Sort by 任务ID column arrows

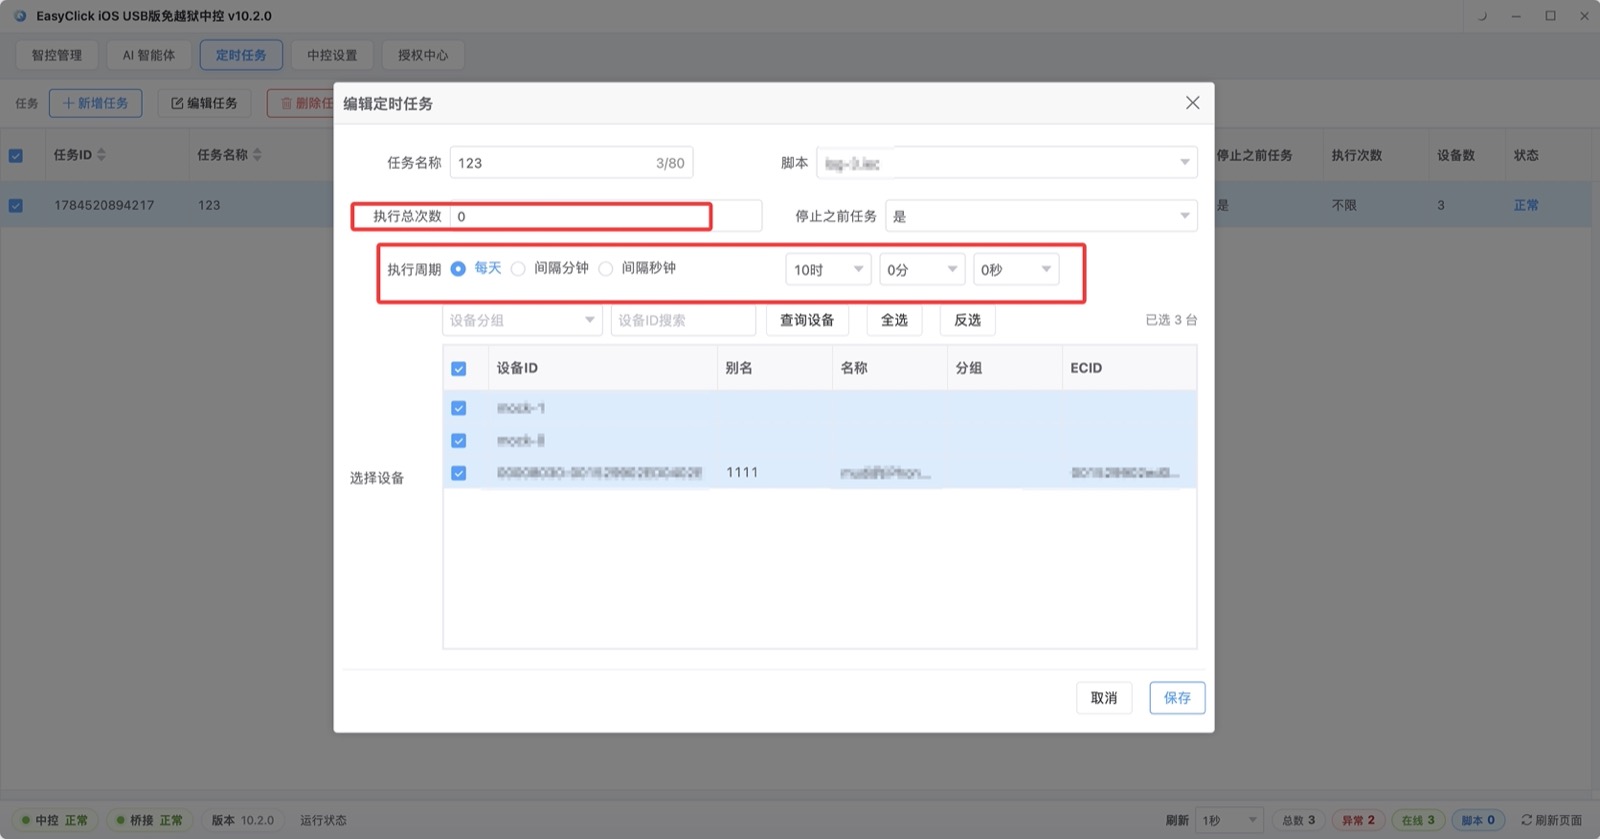pyautogui.click(x=101, y=155)
